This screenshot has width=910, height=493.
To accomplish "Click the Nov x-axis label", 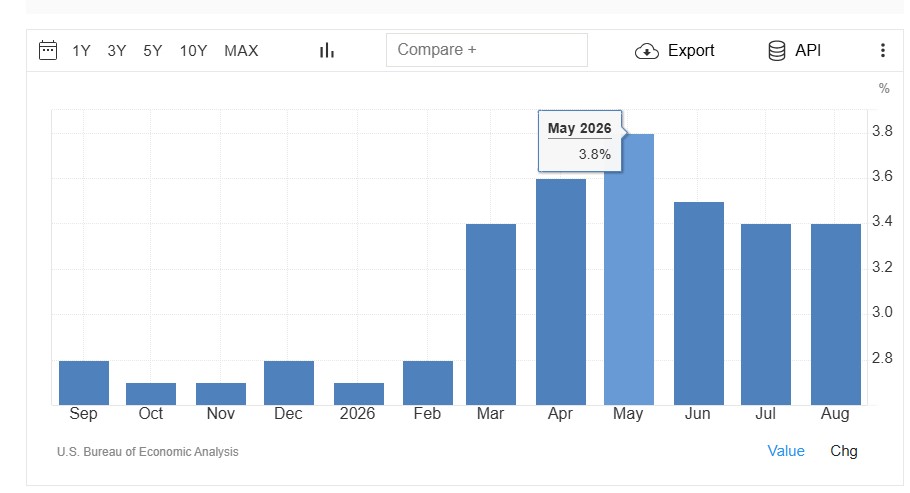I will tap(221, 413).
